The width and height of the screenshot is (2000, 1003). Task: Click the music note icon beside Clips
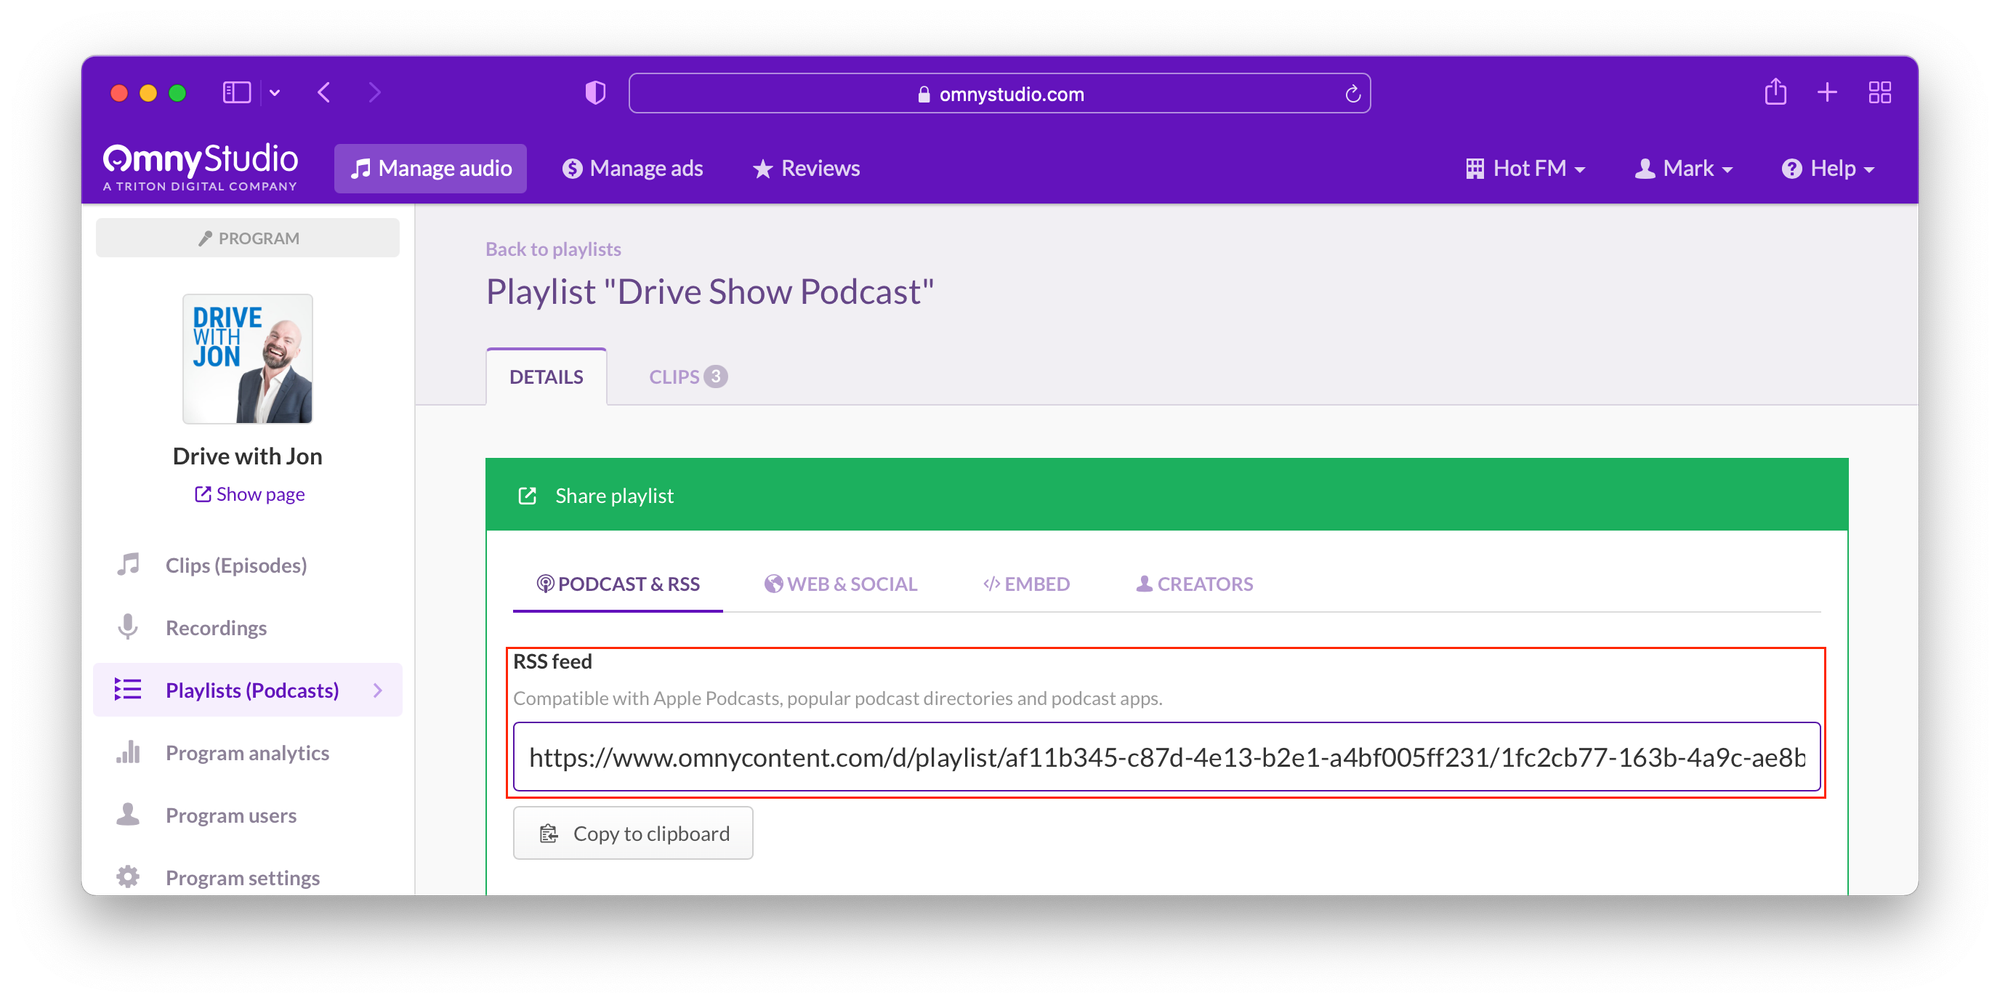(128, 565)
